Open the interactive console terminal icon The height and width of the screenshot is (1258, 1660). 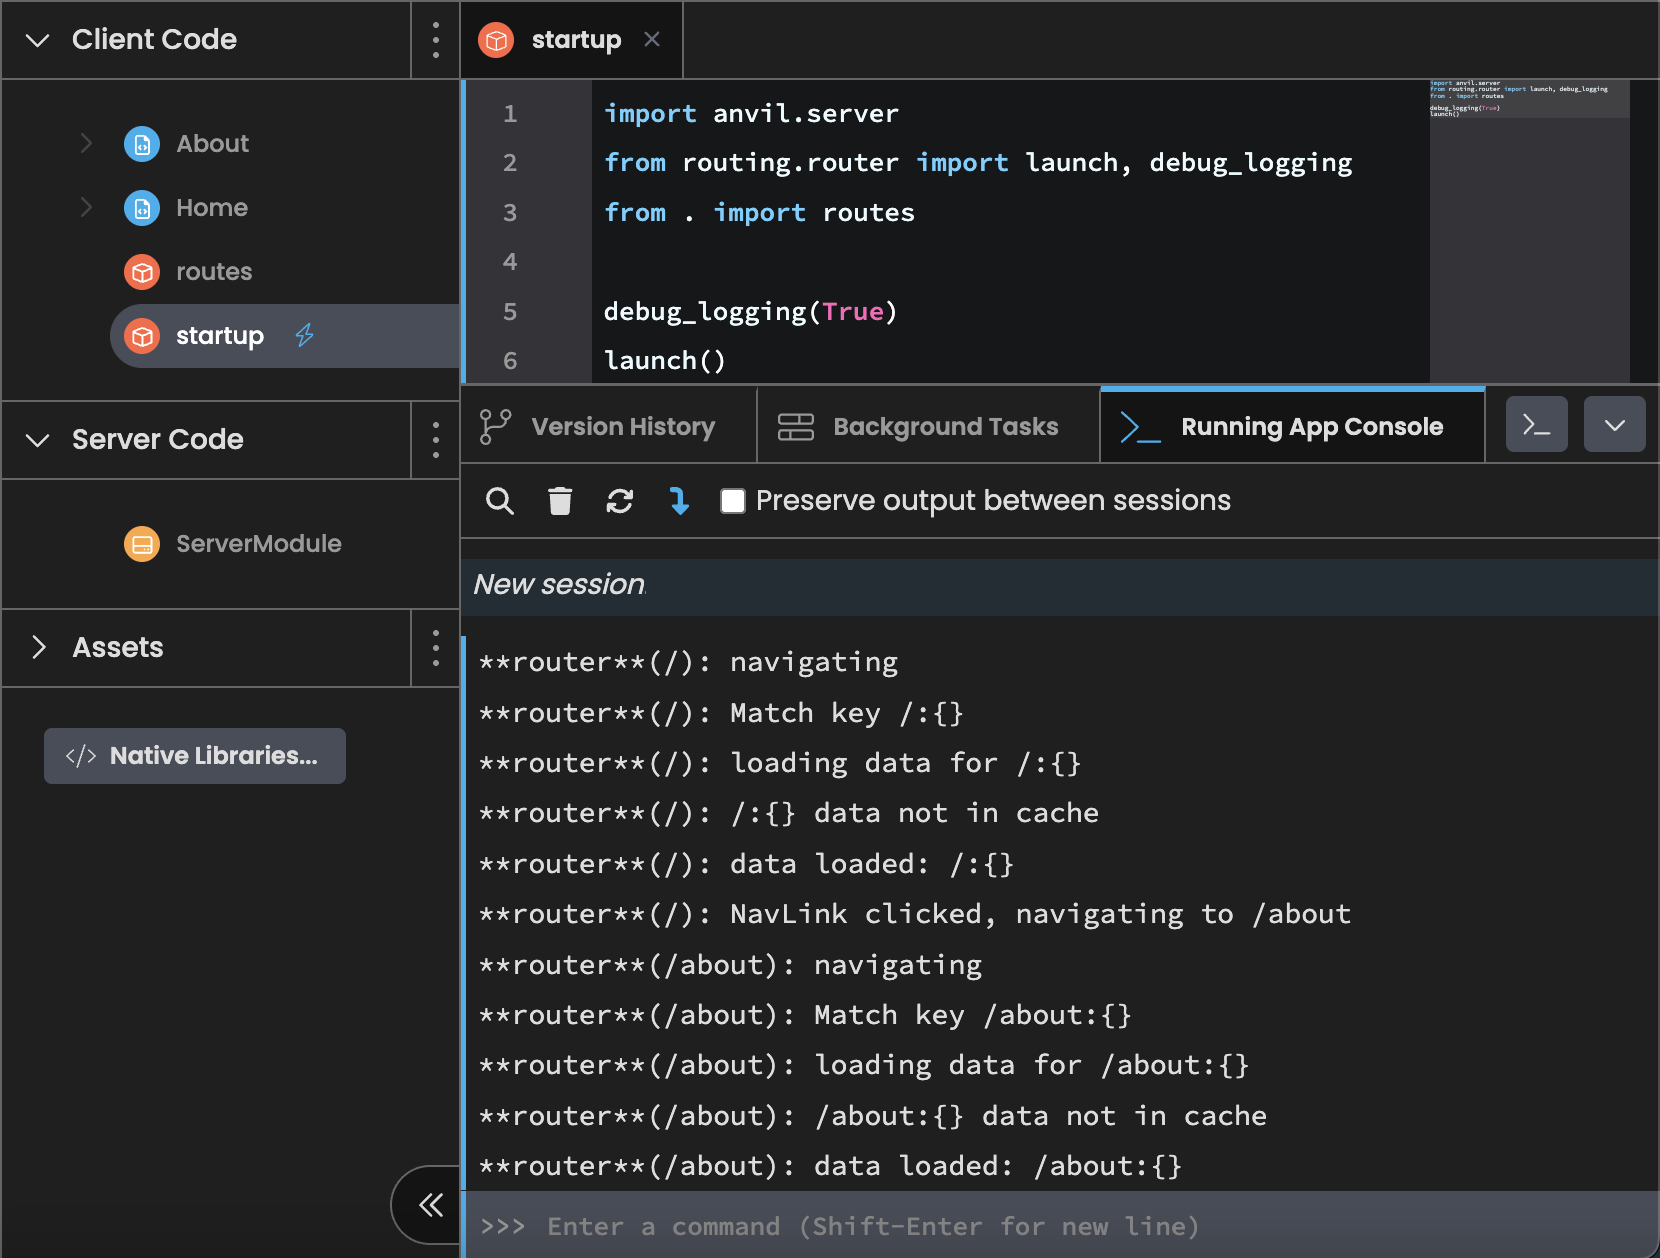1536,424
